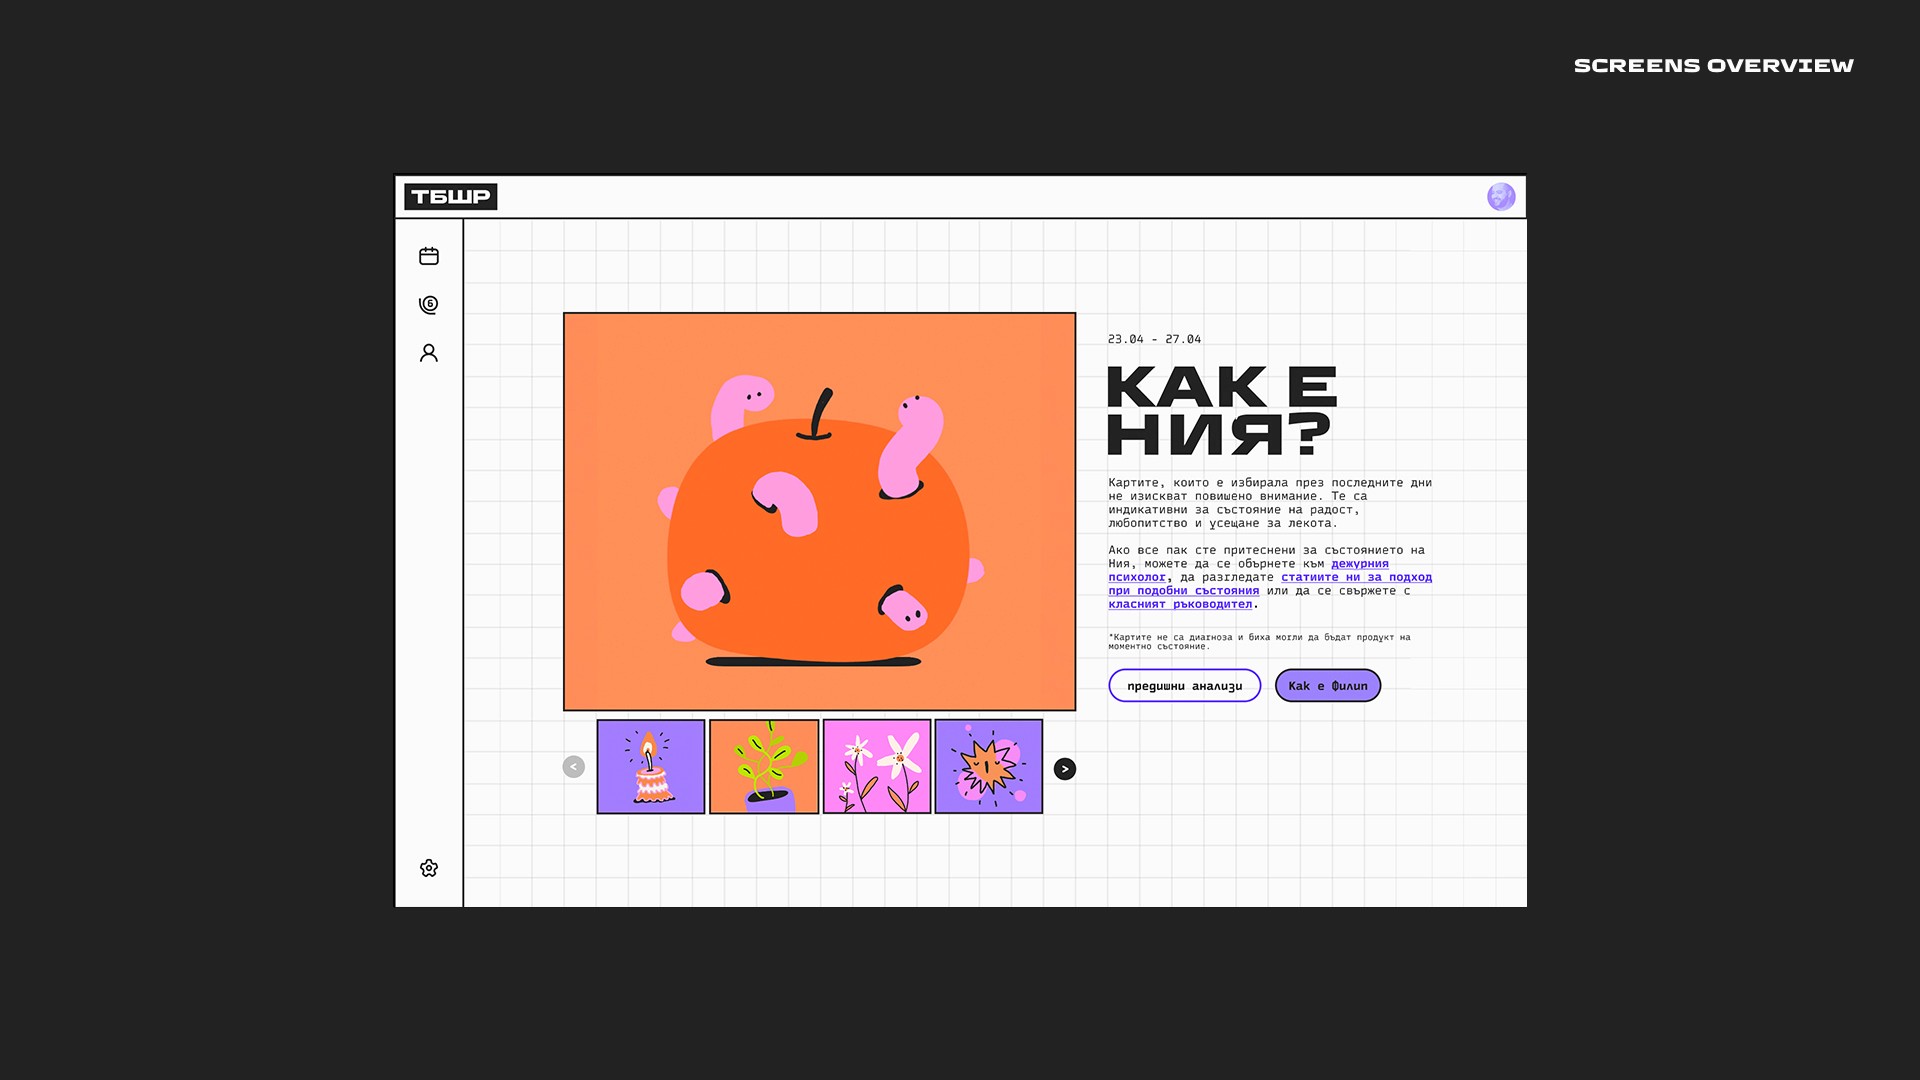
Task: Pick the spiky burst card thumbnail
Action: [989, 767]
